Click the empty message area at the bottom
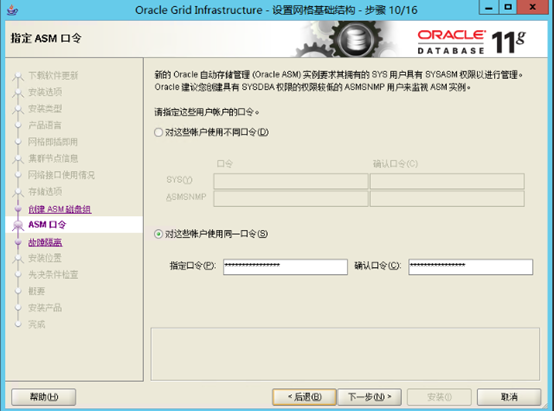 (345, 354)
